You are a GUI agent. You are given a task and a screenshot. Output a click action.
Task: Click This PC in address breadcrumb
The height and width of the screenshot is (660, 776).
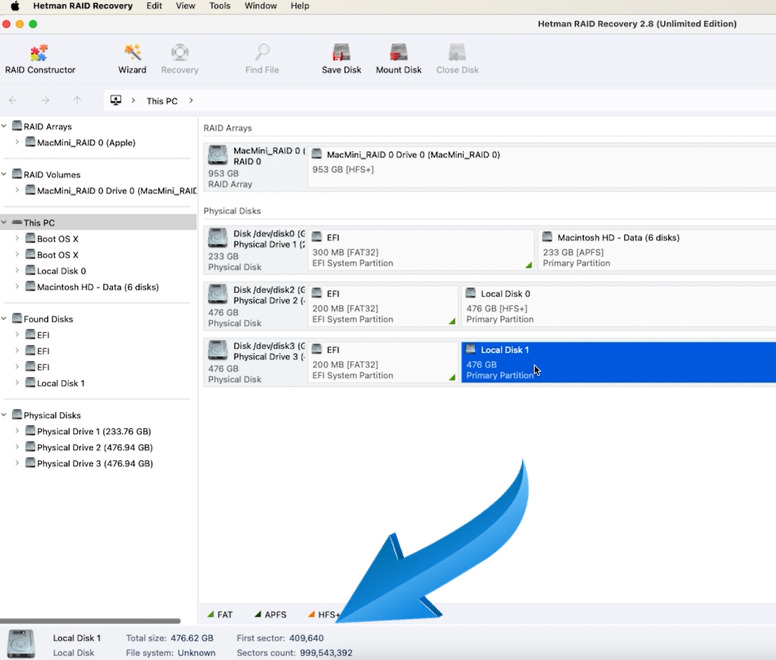(x=162, y=101)
